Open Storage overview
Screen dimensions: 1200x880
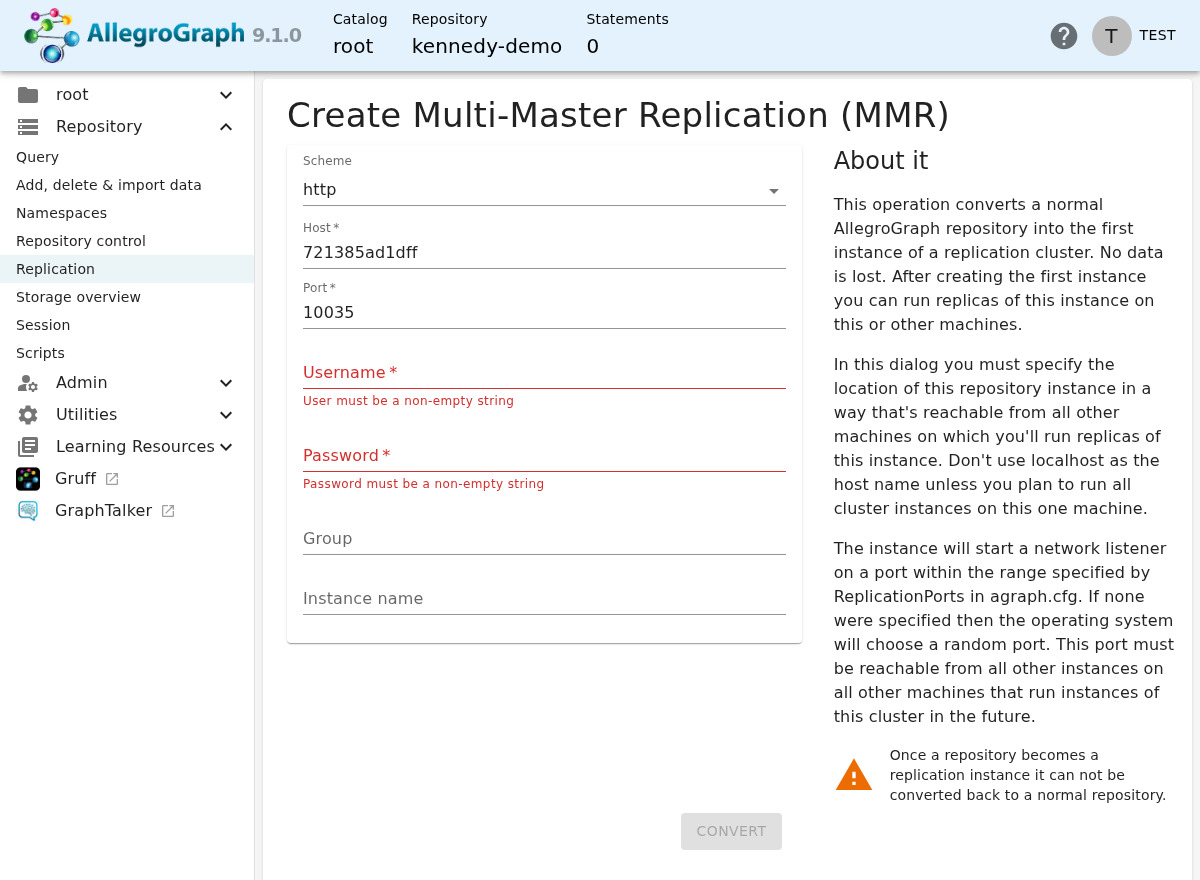(x=127, y=297)
